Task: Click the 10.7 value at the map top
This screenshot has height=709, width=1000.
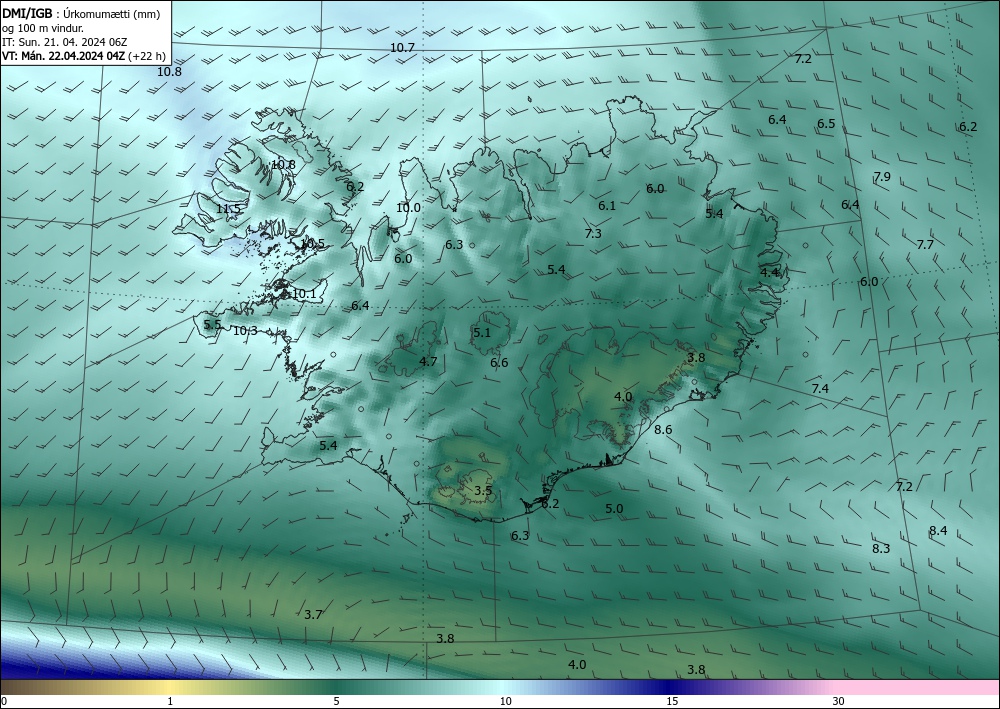Action: 402,48
